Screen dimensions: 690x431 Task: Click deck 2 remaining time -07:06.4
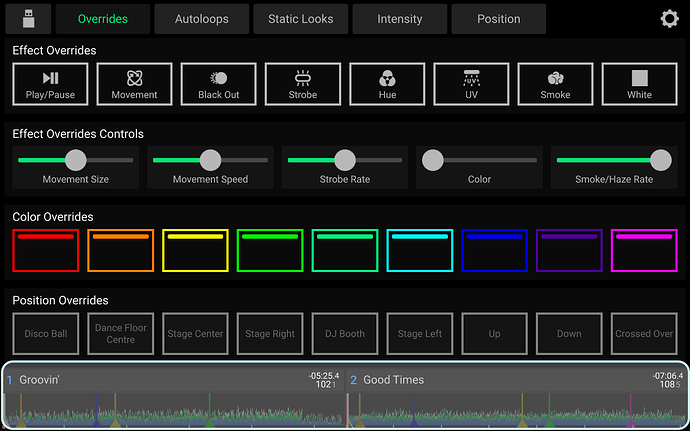coord(668,376)
